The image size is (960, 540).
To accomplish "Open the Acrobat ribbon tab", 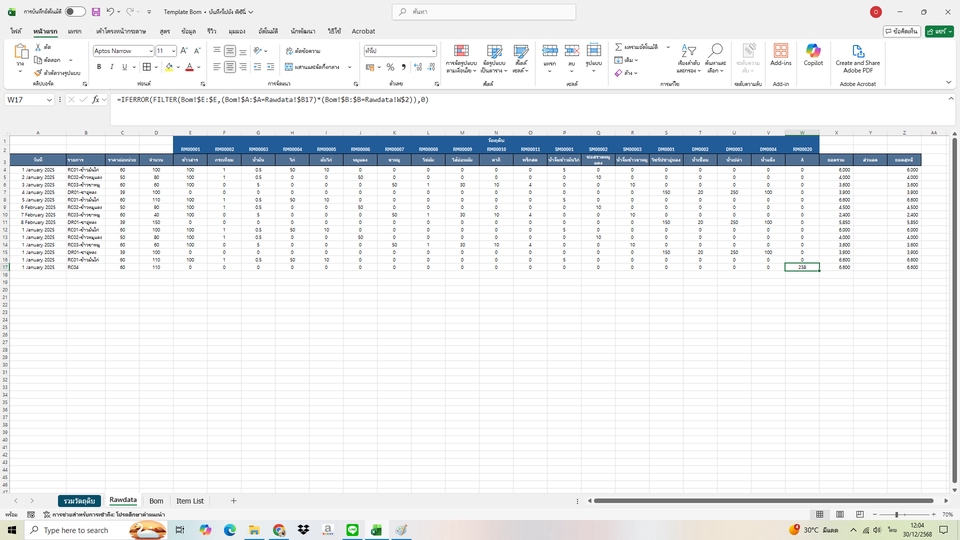I will click(x=363, y=31).
